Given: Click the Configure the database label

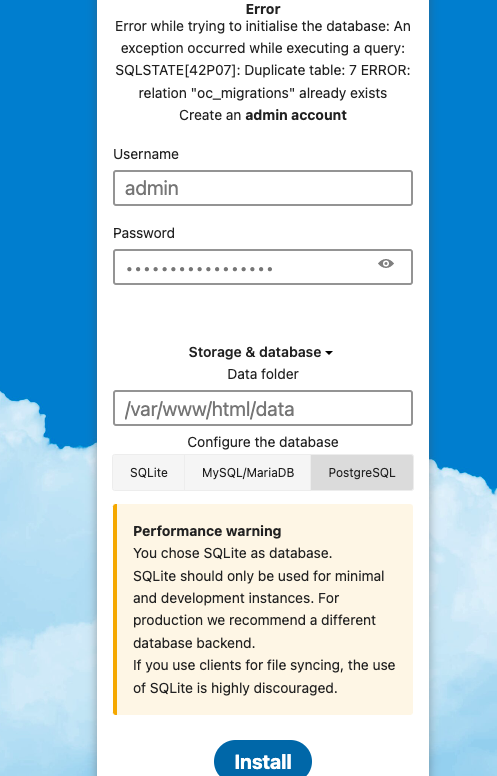Looking at the screenshot, I should point(263,442).
